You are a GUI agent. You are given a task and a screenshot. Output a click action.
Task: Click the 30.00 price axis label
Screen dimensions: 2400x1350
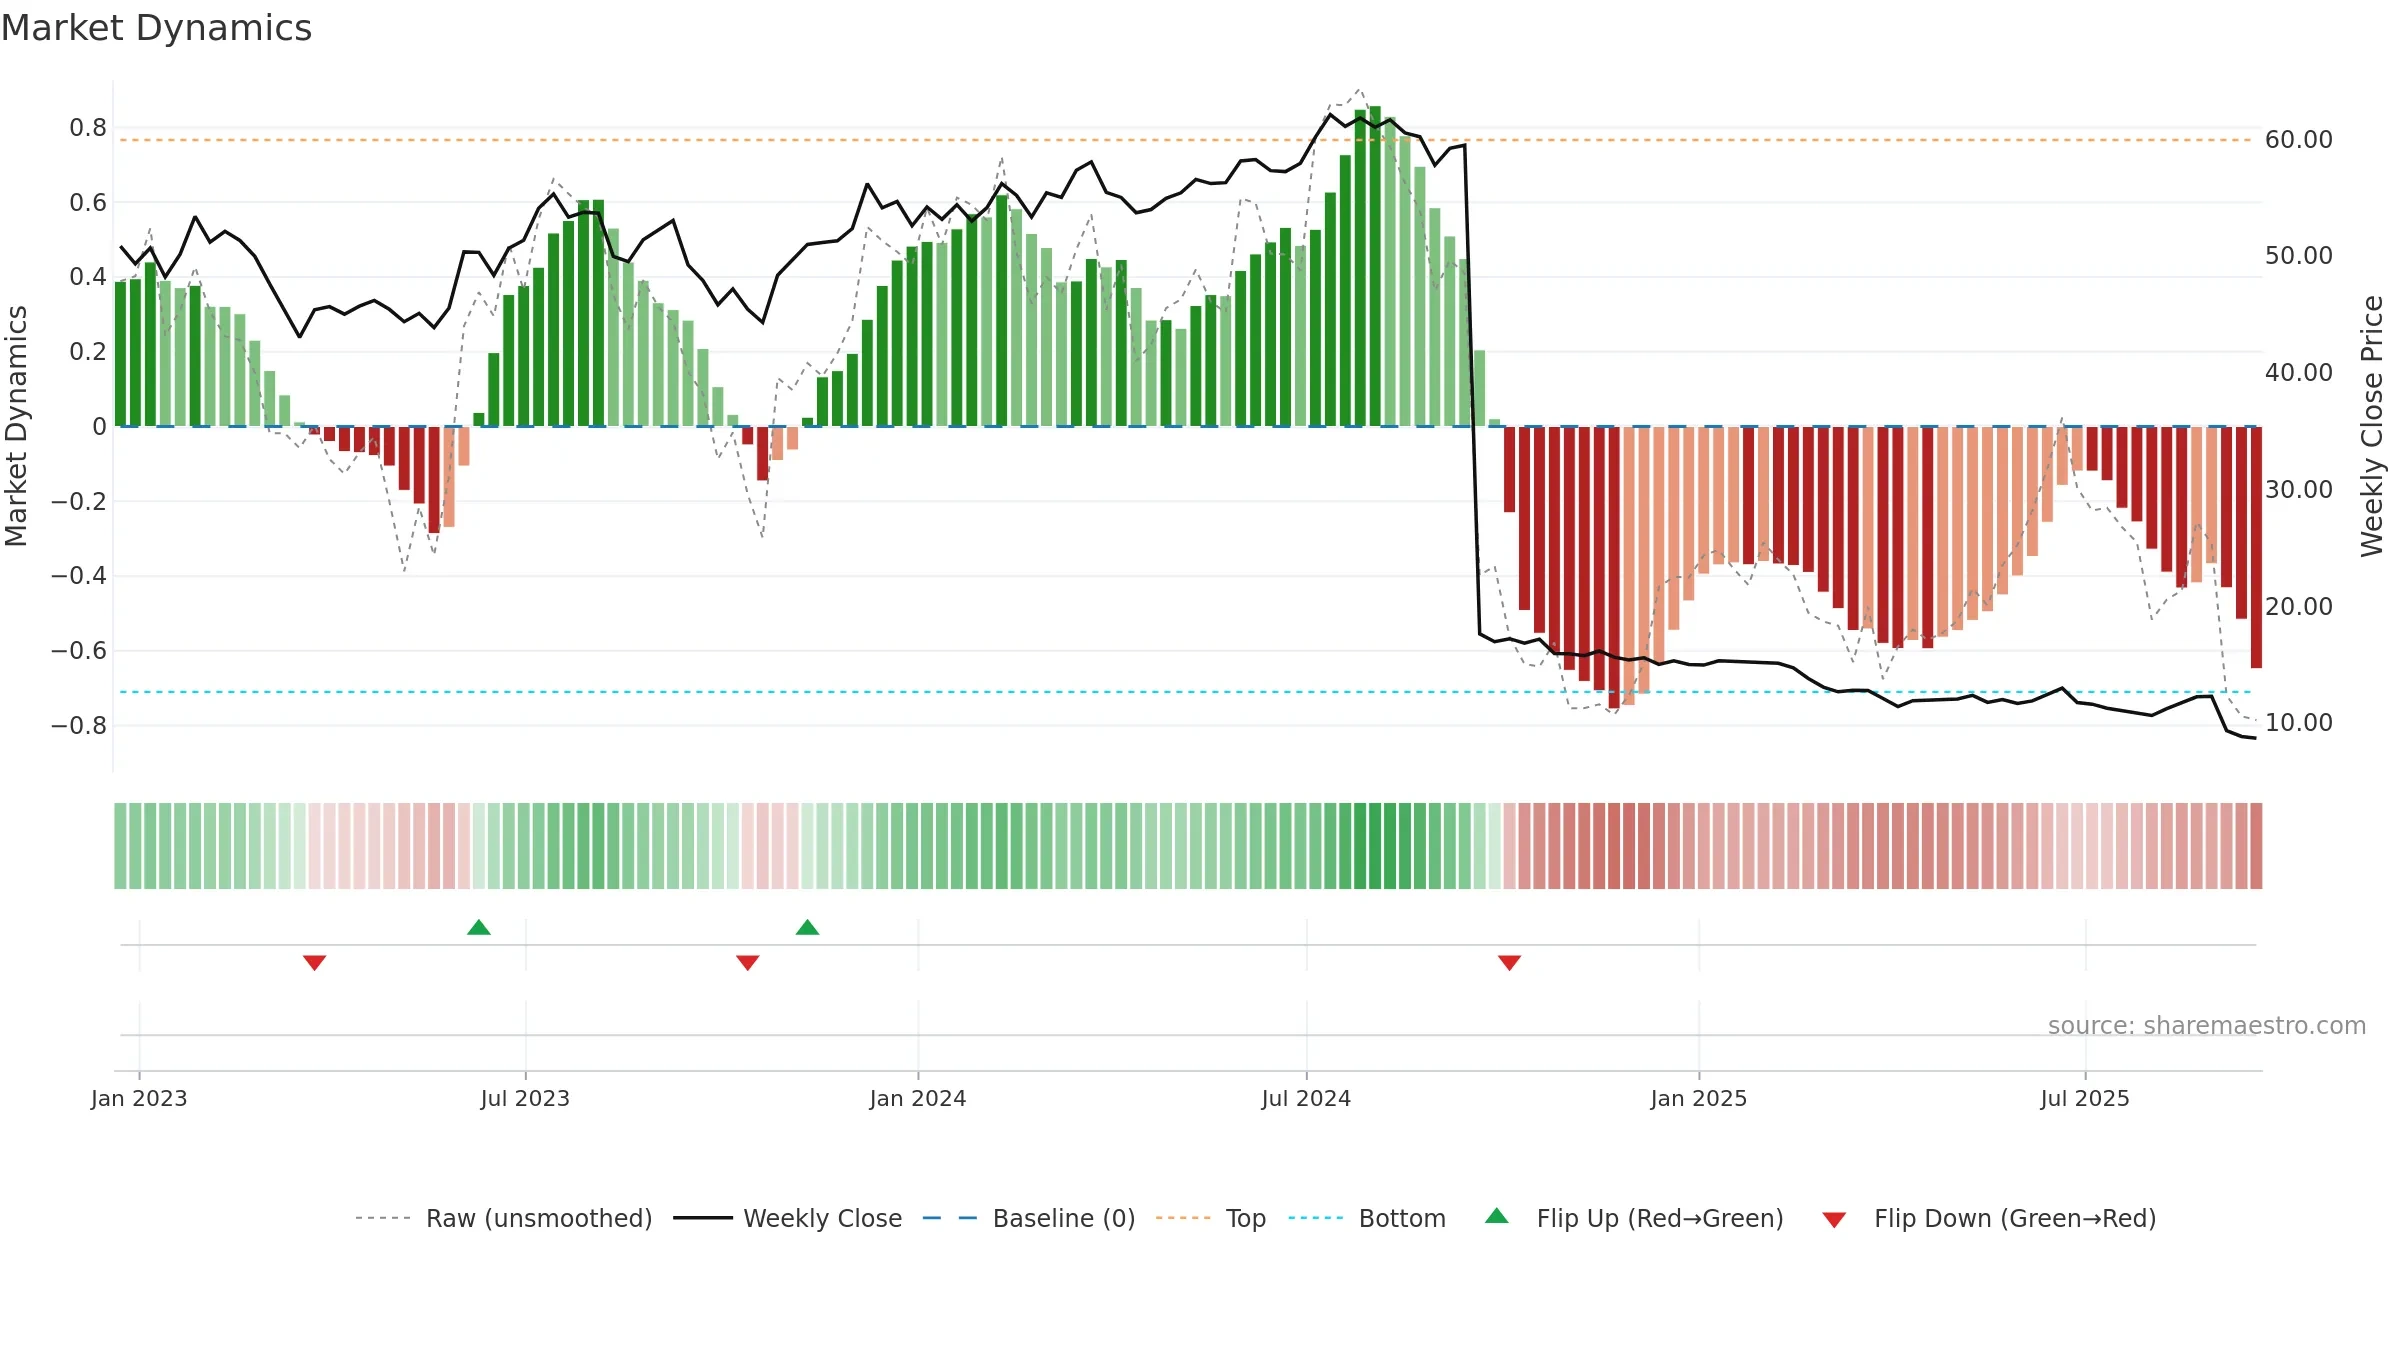pyautogui.click(x=2299, y=489)
